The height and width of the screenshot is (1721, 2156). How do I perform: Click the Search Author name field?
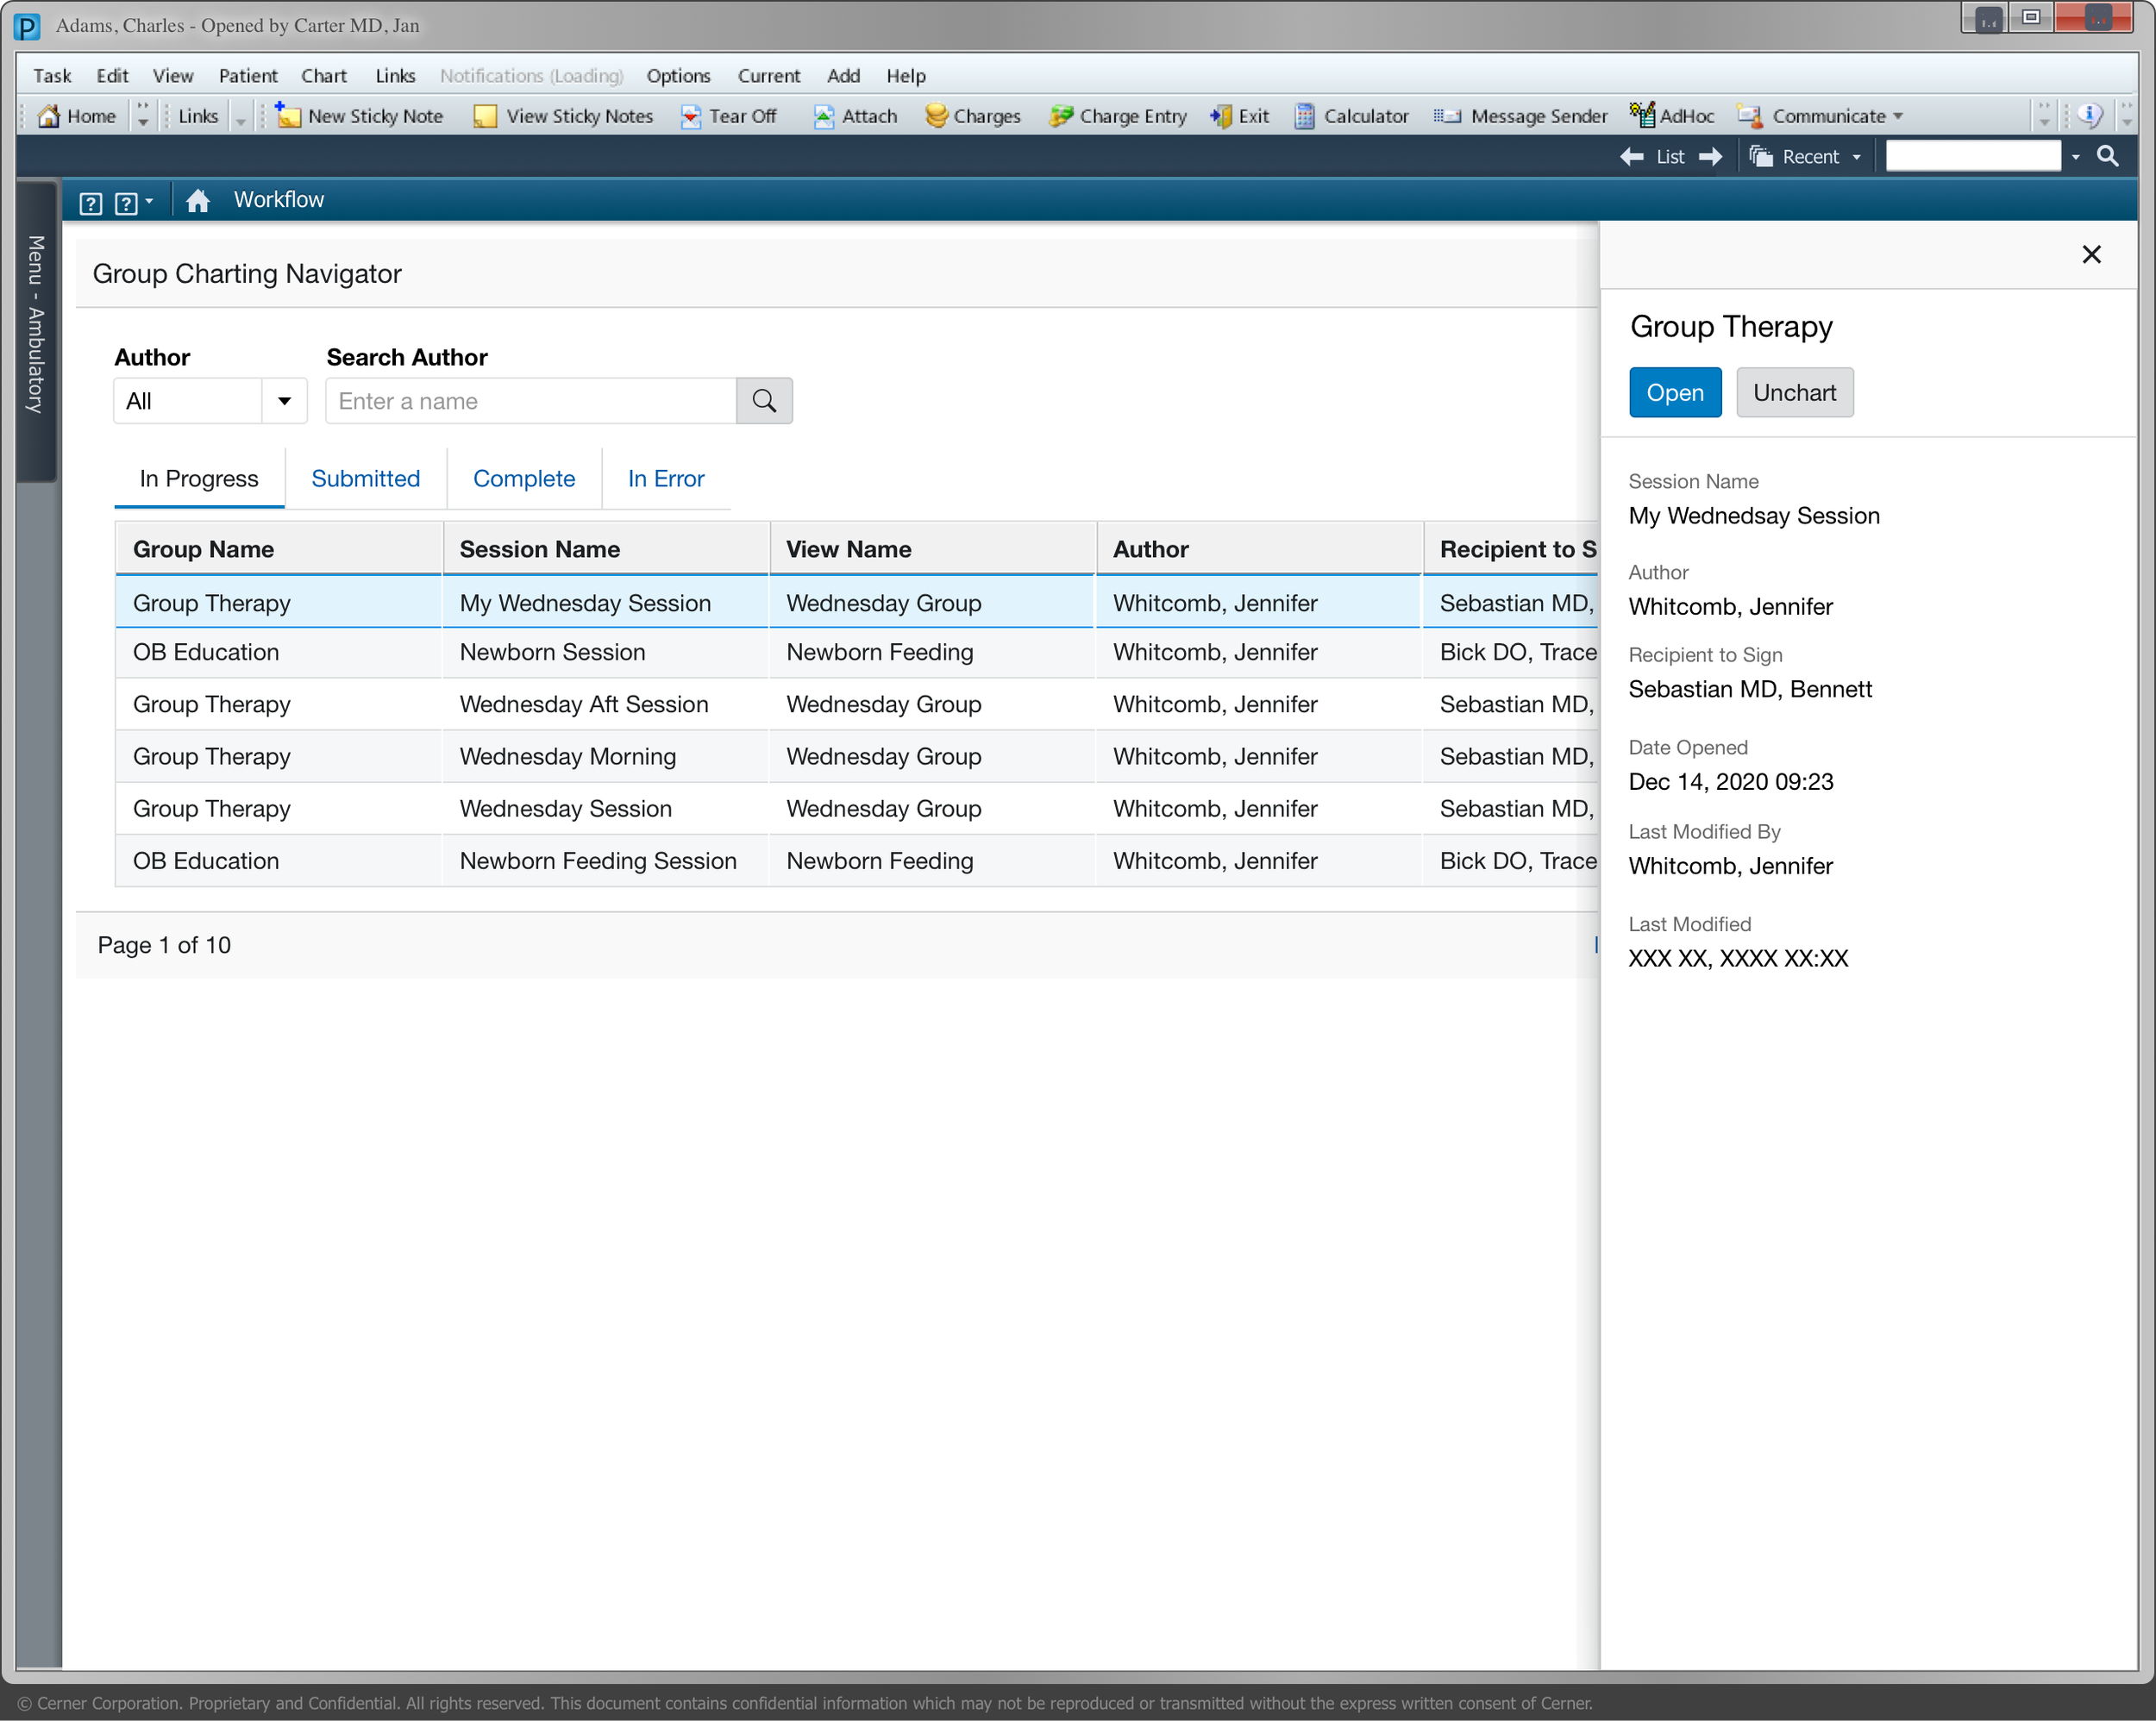531,401
